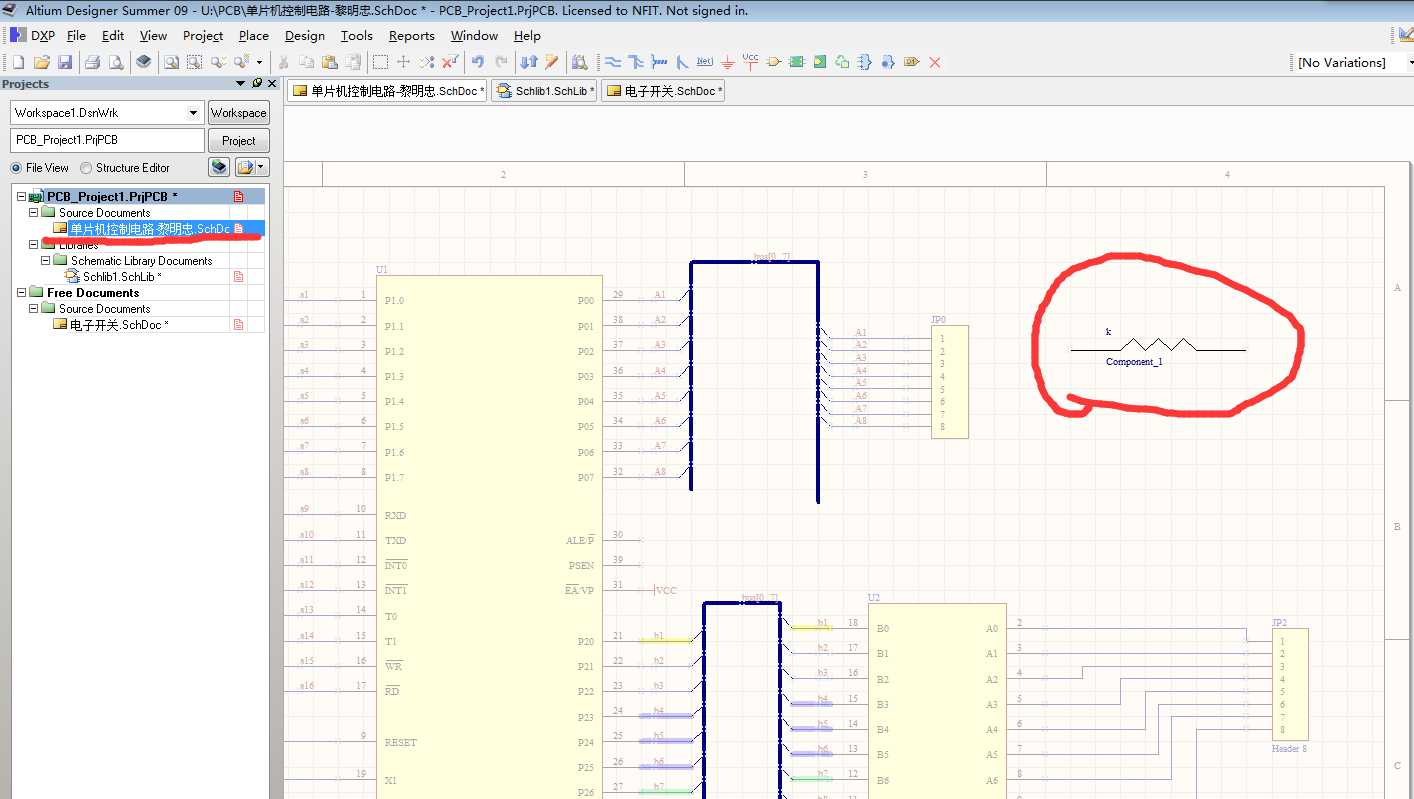Select the Place Part tool

[x=773, y=62]
